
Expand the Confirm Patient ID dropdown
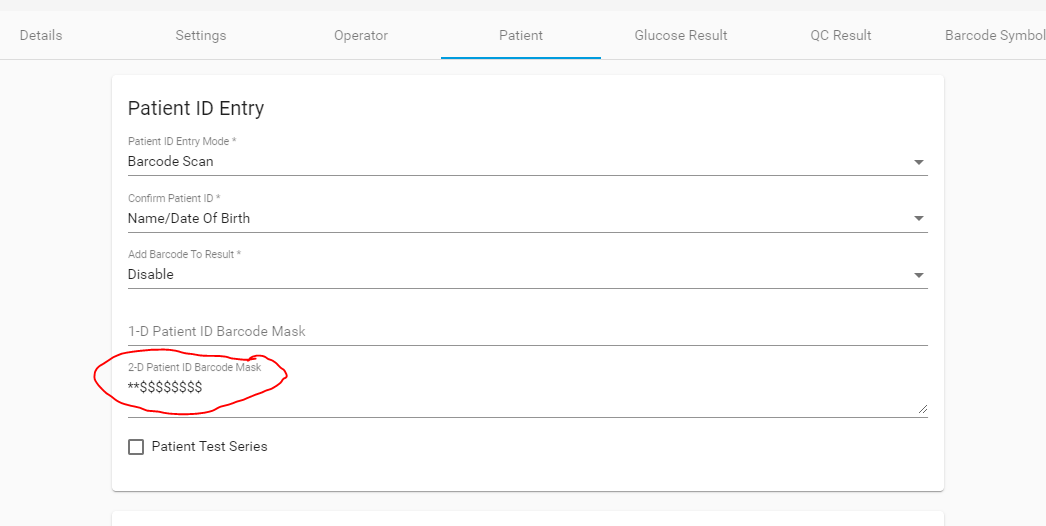pos(520,218)
